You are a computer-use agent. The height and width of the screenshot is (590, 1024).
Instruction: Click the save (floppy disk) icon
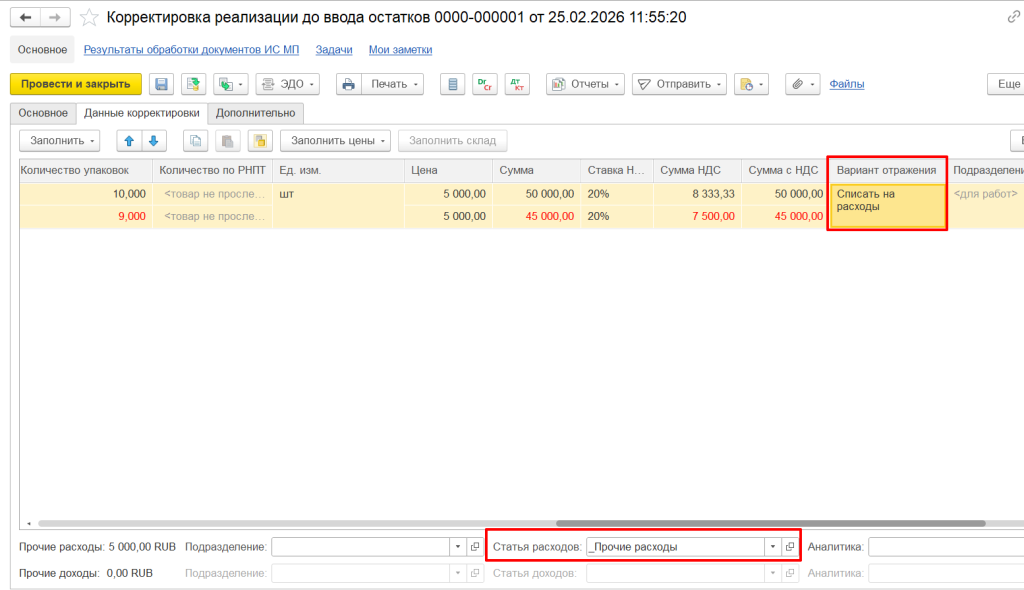click(160, 84)
